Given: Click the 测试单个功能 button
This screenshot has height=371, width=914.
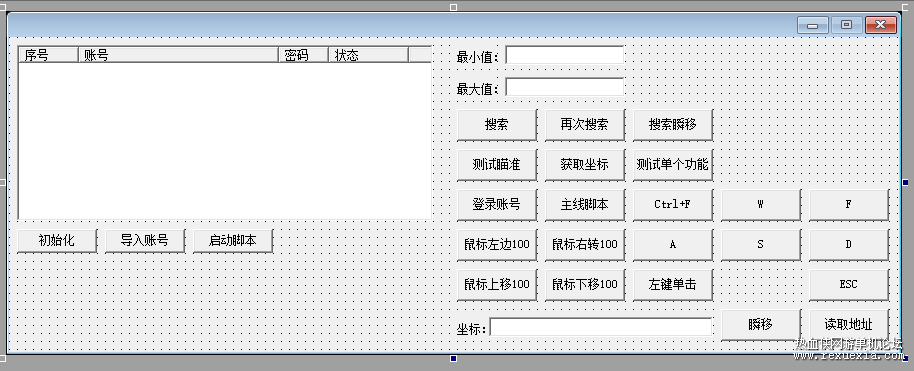Looking at the screenshot, I should [x=673, y=165].
